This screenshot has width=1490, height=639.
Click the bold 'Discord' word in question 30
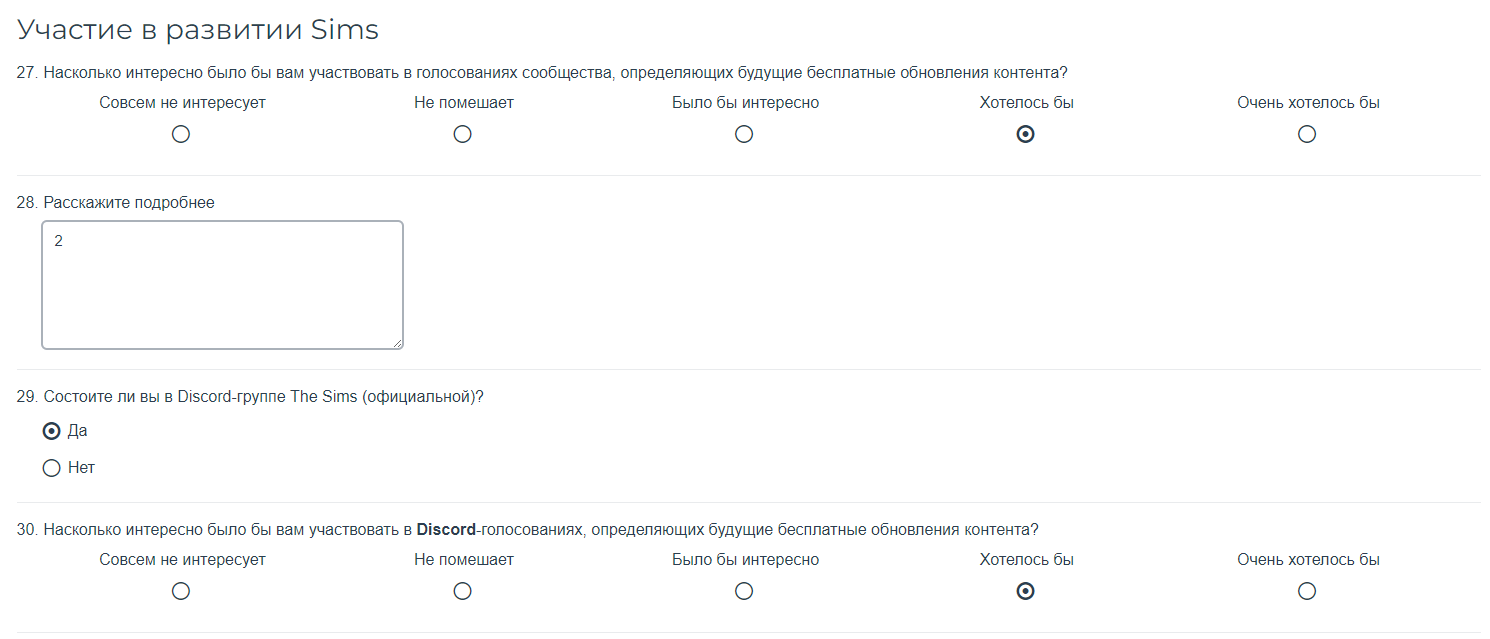coord(446,530)
